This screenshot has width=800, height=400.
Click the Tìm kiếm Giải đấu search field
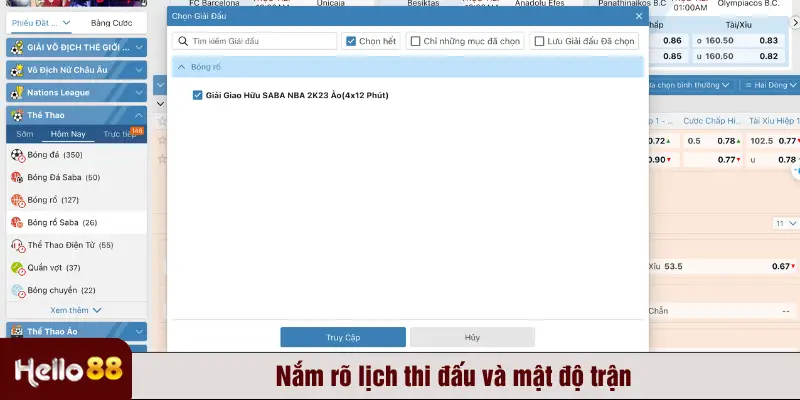click(255, 41)
